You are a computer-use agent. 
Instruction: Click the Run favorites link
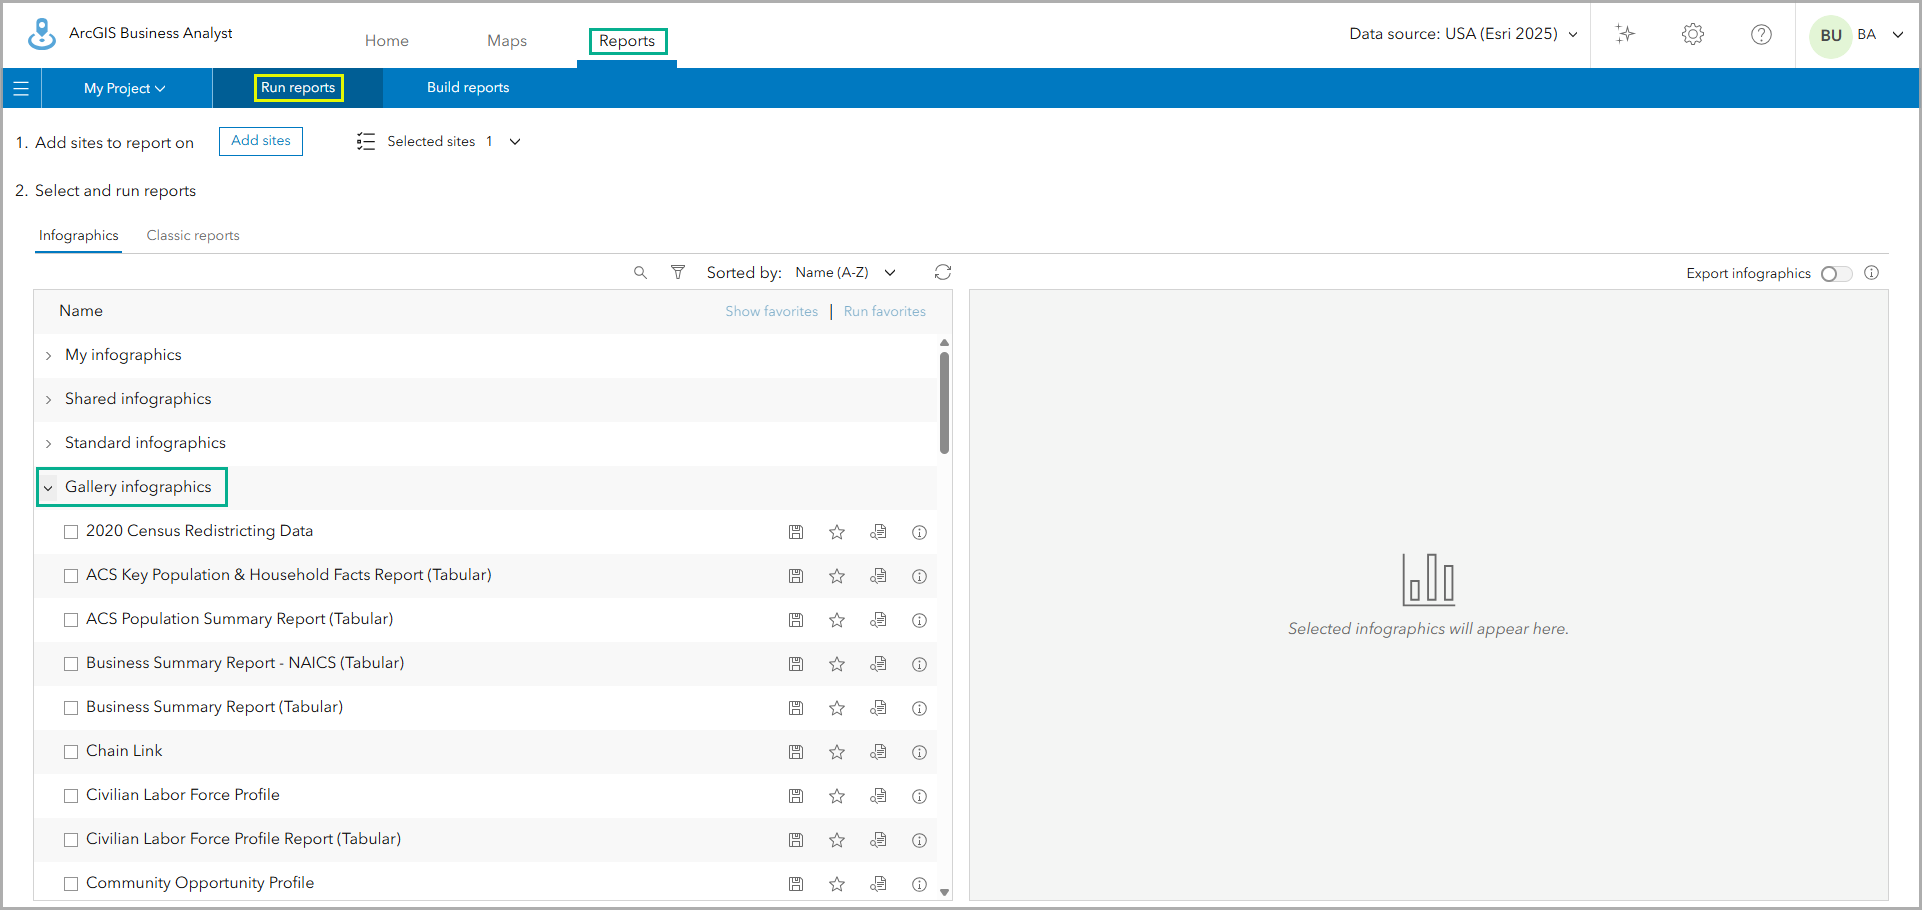[885, 312]
